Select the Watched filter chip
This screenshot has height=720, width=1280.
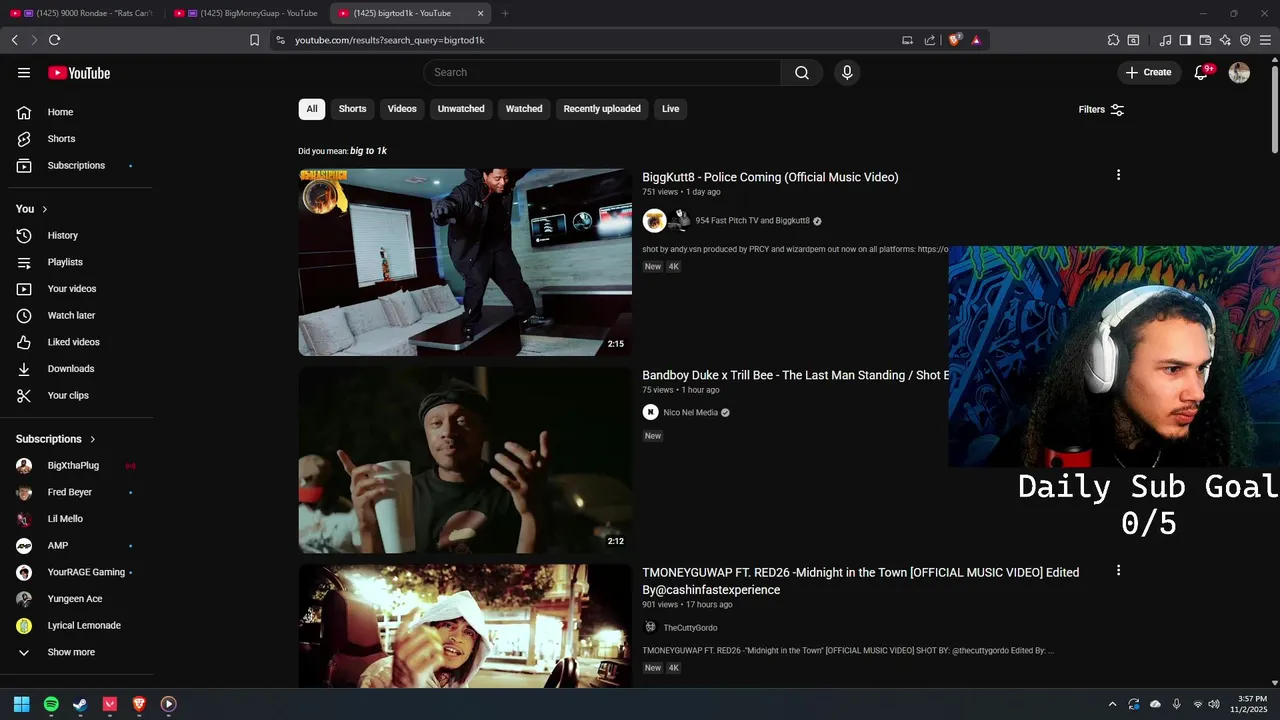(x=524, y=109)
